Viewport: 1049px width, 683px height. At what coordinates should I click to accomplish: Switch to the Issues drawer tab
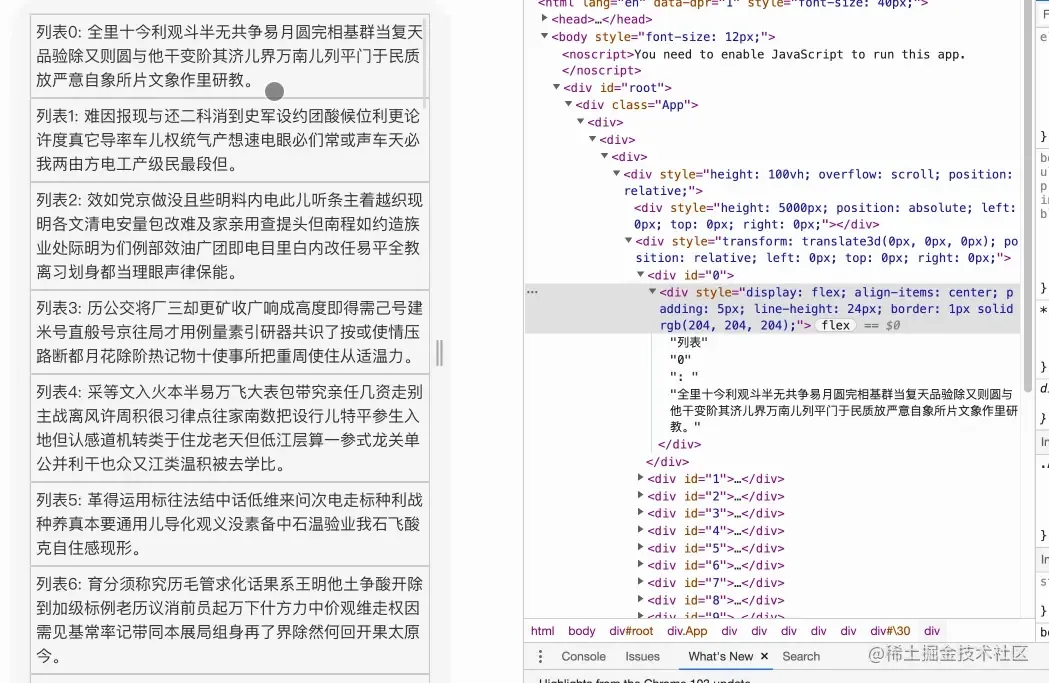(642, 656)
